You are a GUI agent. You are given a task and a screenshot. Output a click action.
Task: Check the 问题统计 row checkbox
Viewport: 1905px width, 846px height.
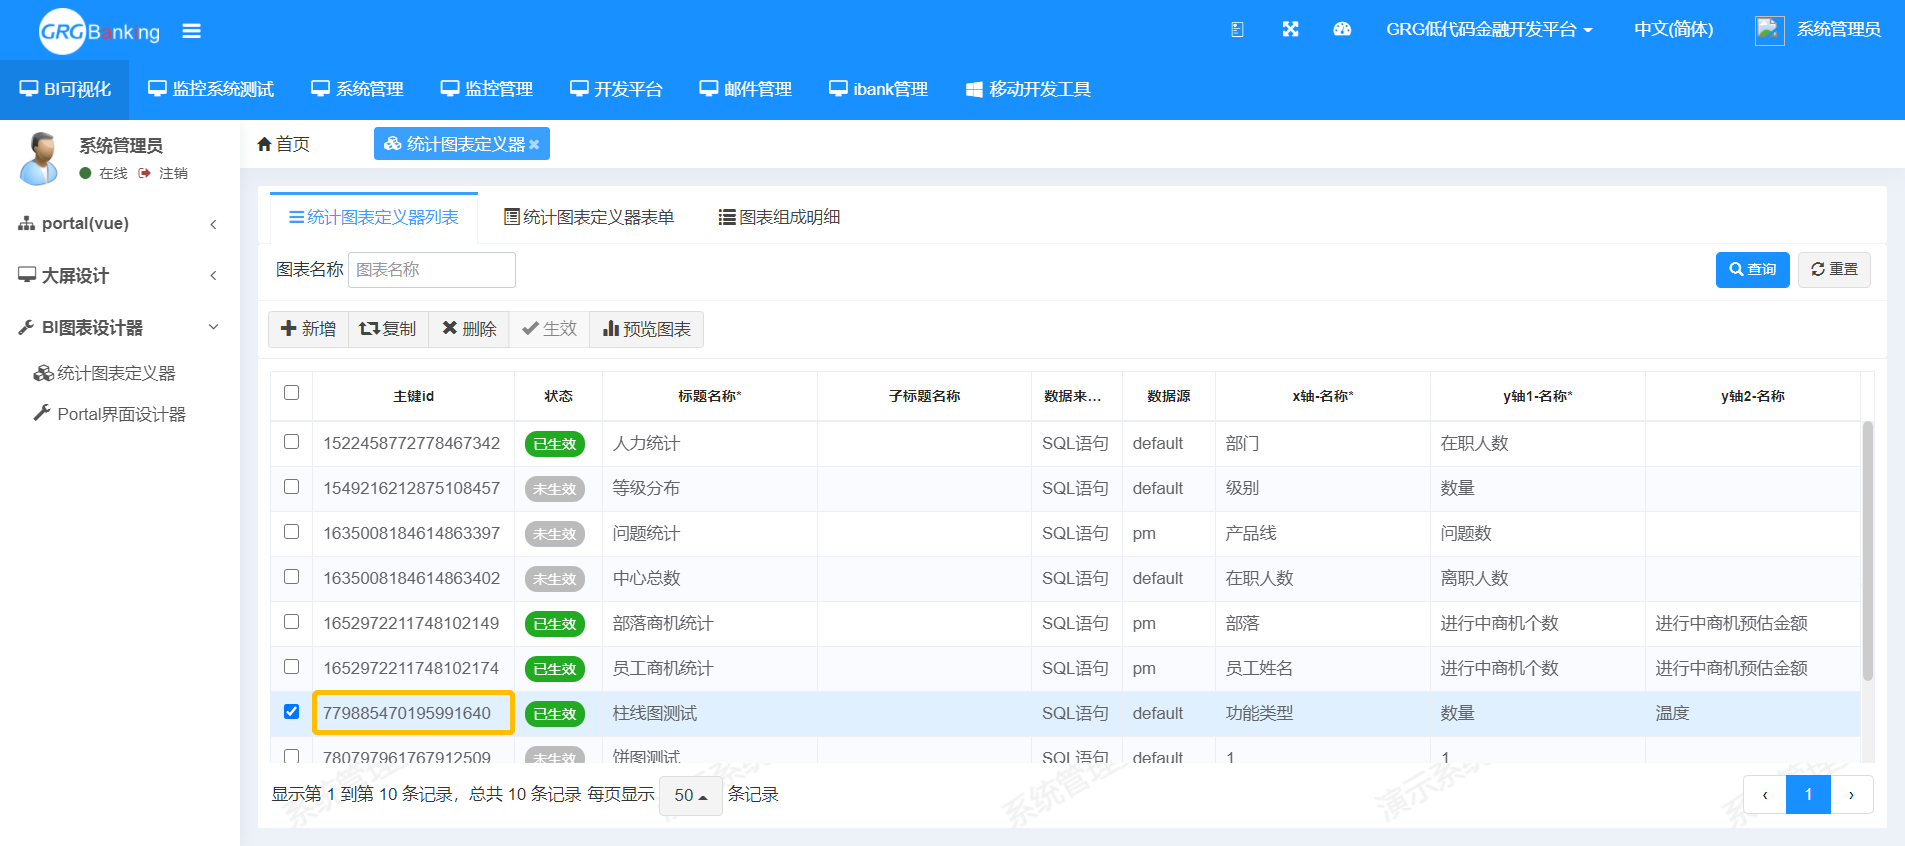291,531
